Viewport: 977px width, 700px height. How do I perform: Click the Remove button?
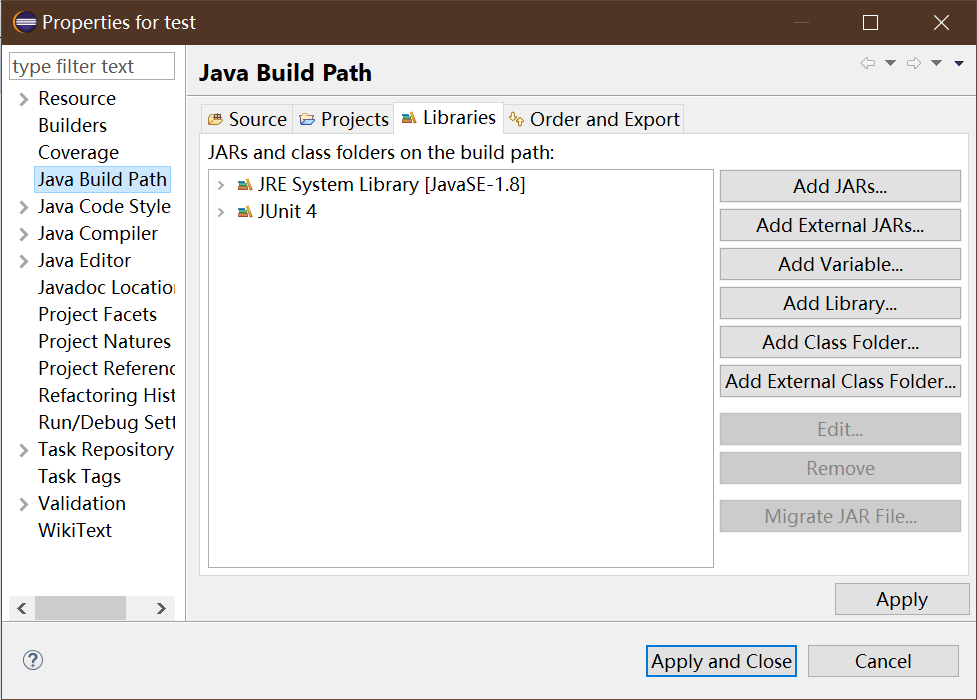coord(840,468)
